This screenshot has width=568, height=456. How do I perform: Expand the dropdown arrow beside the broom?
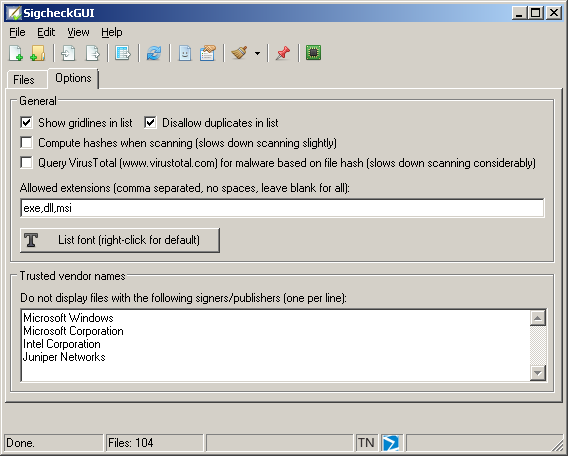pos(257,54)
